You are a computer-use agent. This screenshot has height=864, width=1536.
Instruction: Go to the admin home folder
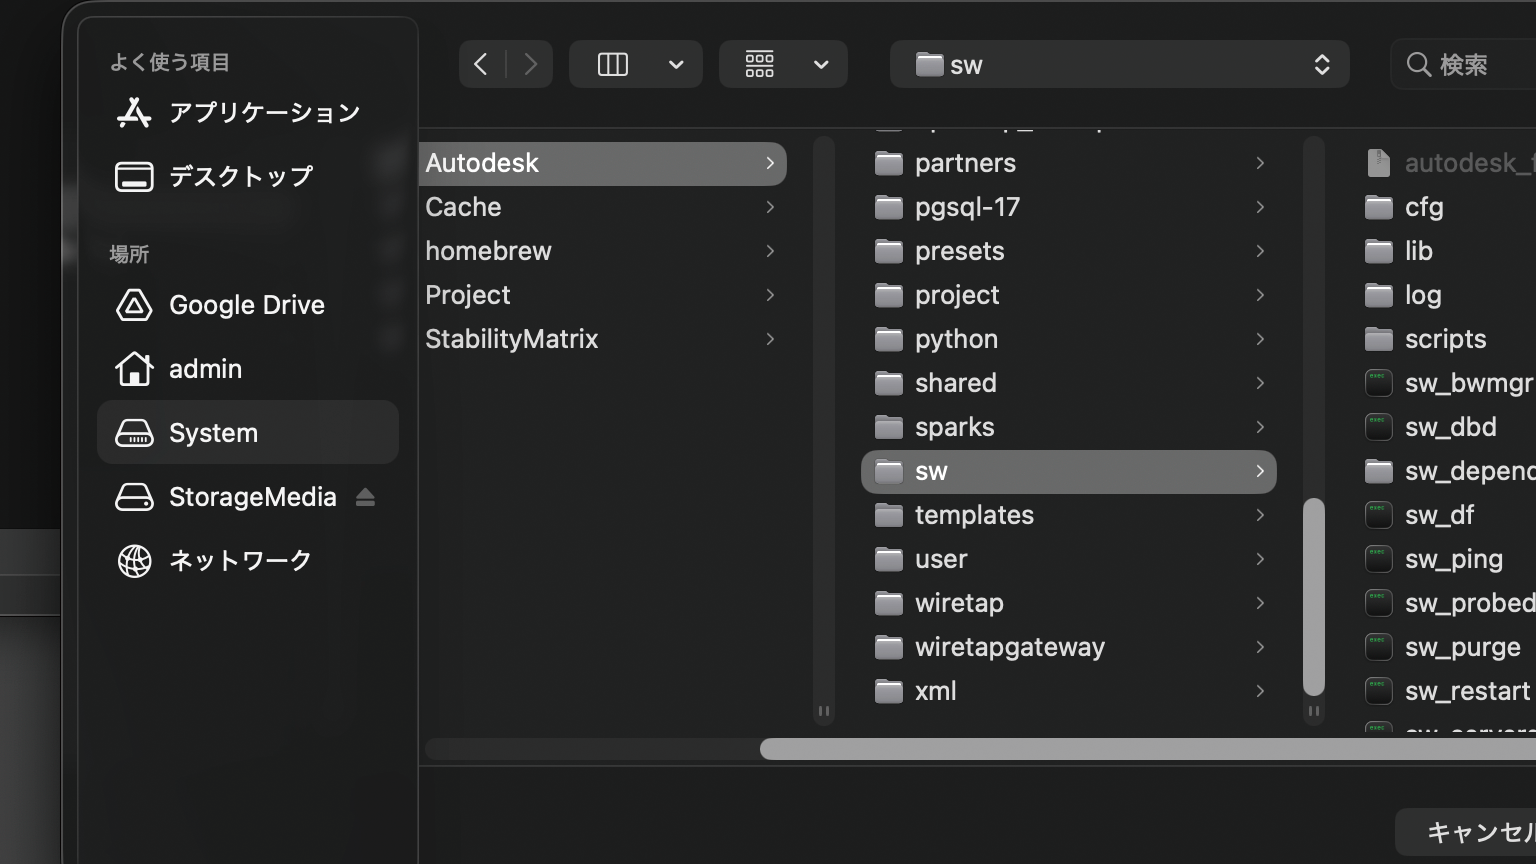tap(205, 369)
